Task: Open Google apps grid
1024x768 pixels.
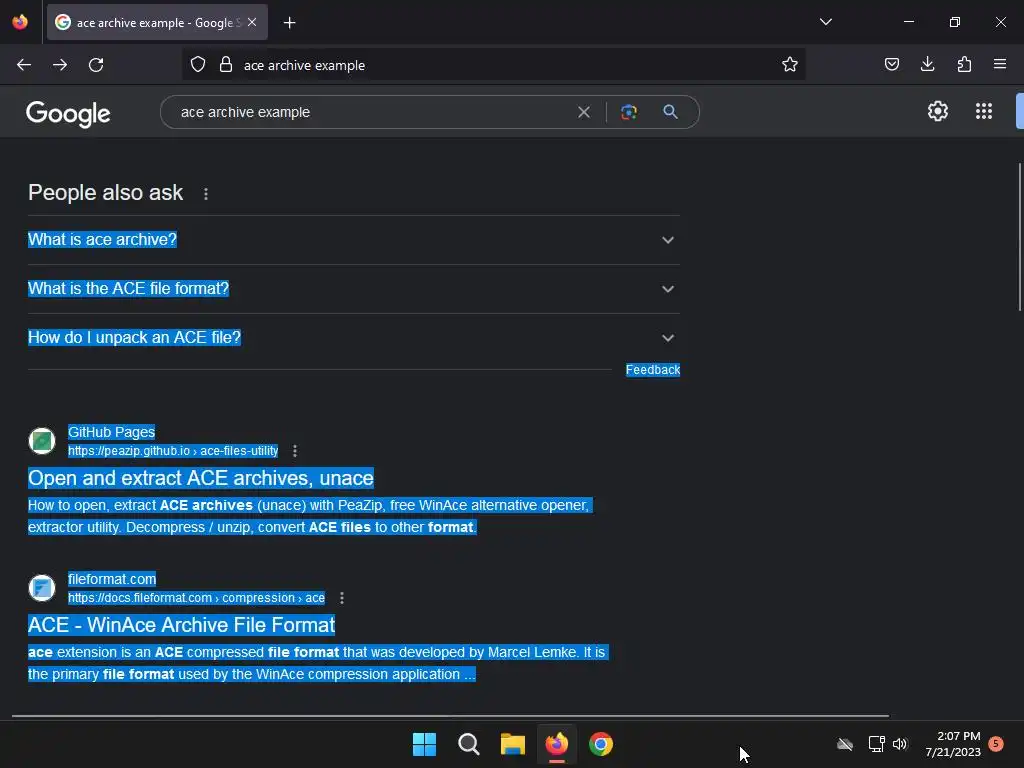Action: 984,111
